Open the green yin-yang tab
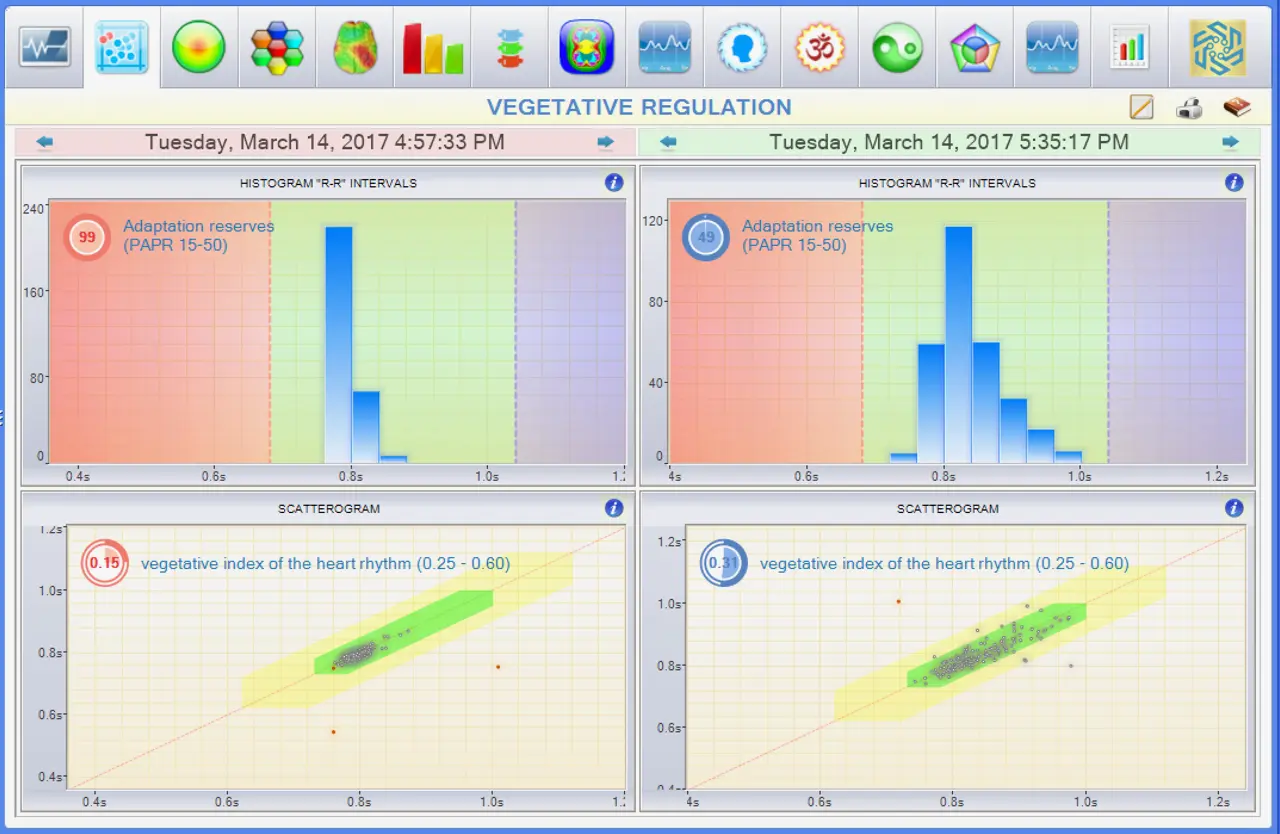Screen dimensions: 1280x834 pyautogui.click(x=897, y=47)
